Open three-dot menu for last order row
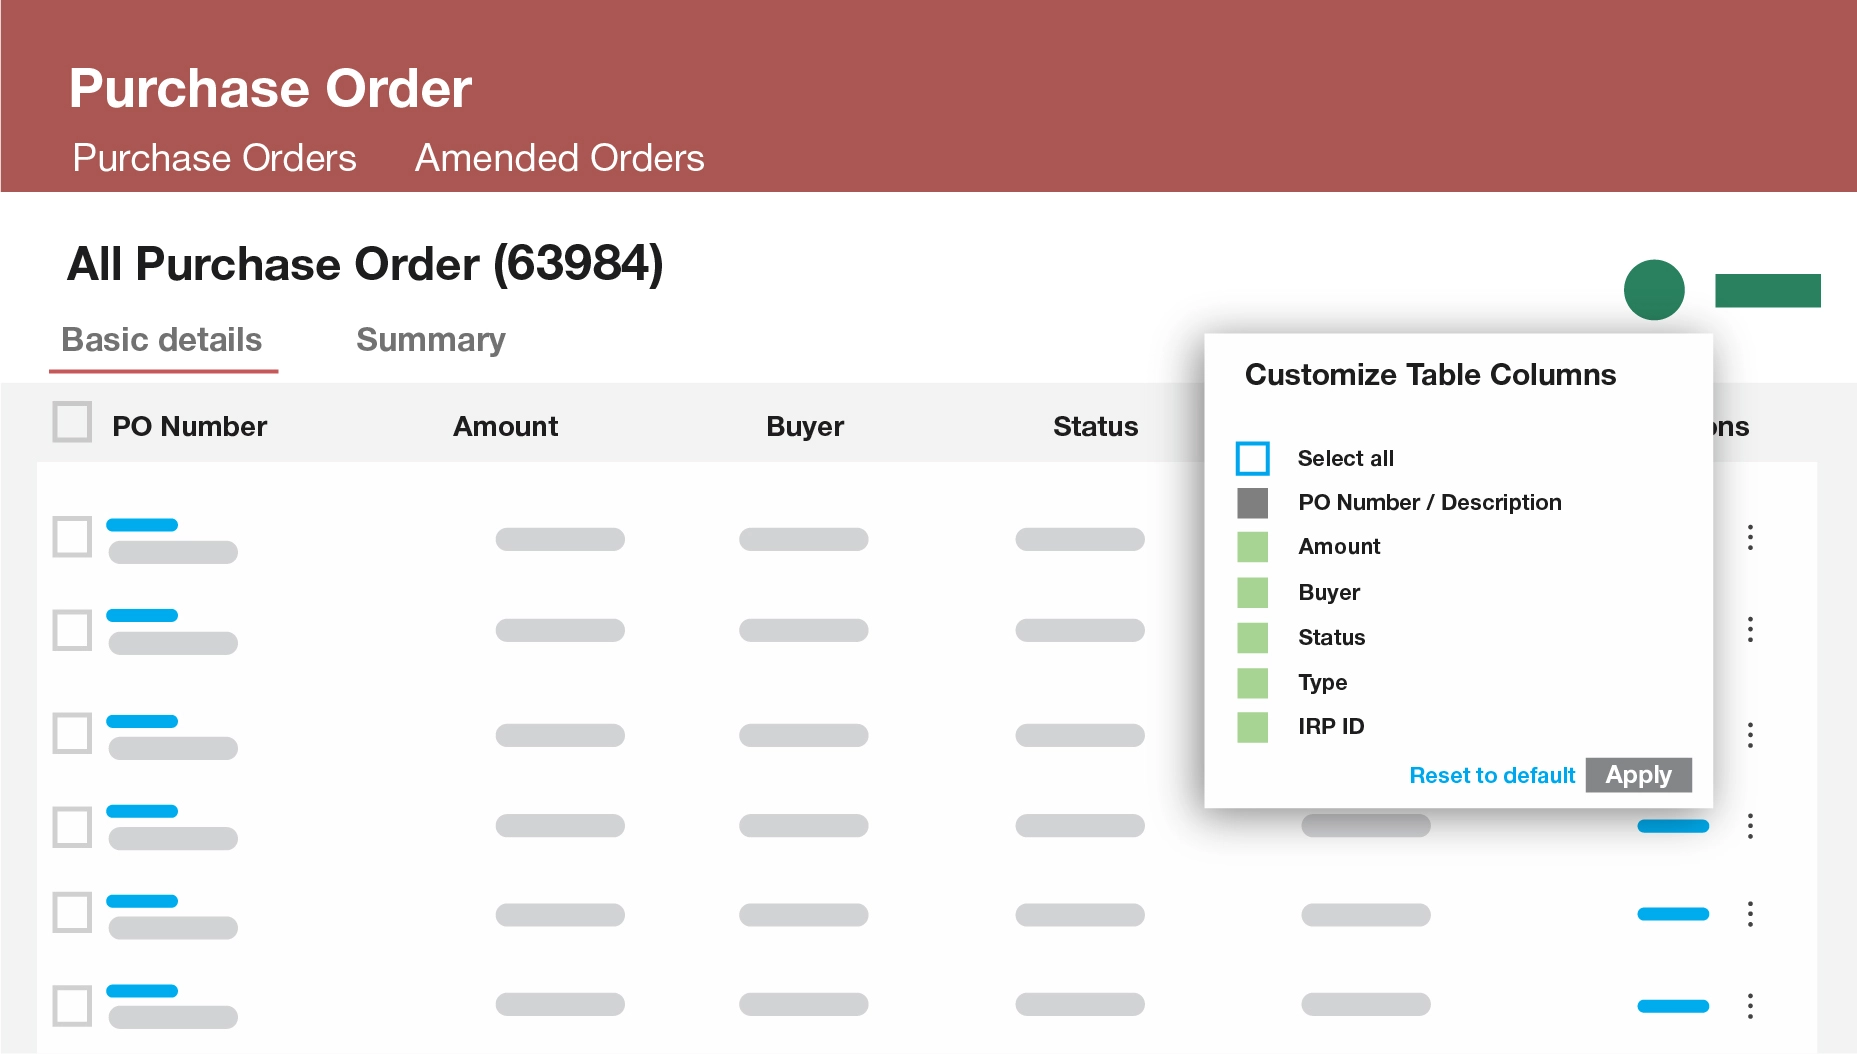1857x1054 pixels. (1750, 1006)
